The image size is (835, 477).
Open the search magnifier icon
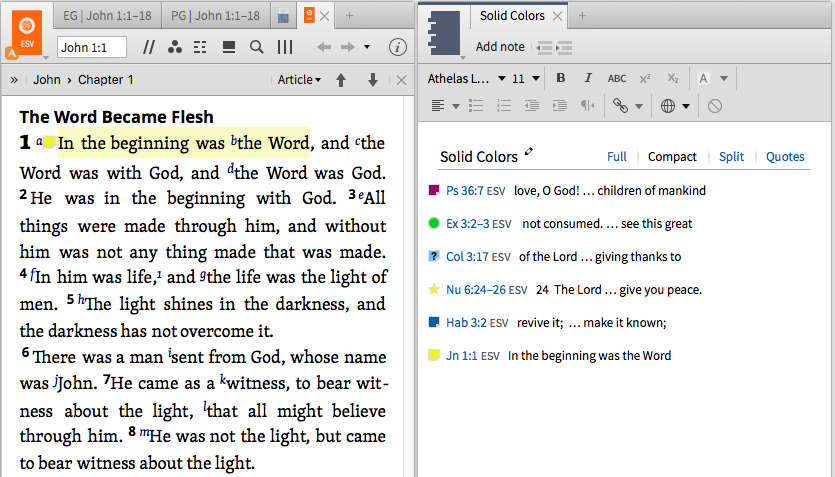(257, 47)
